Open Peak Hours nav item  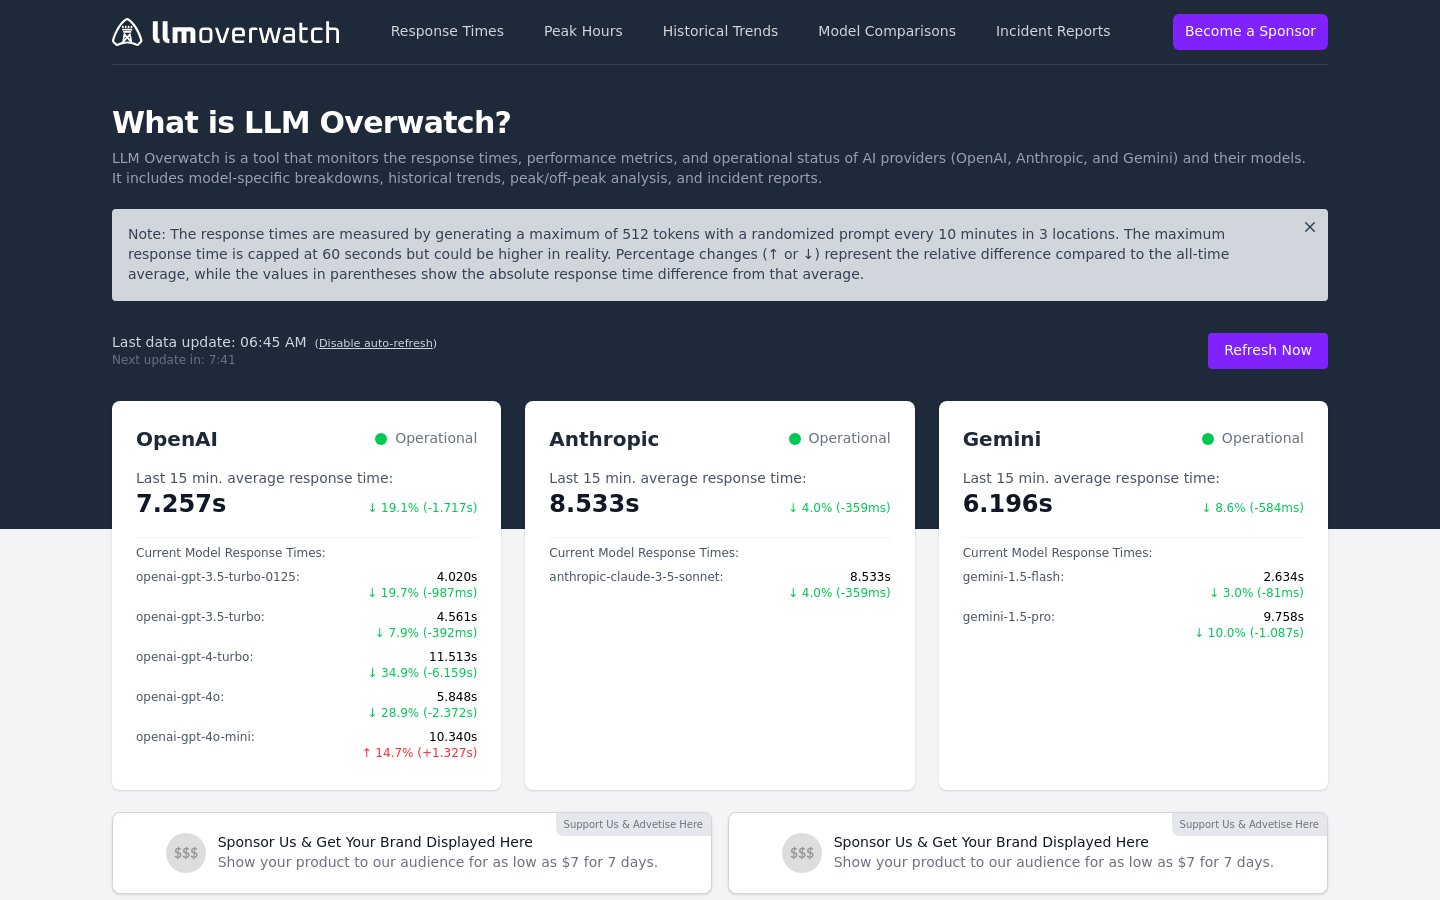pyautogui.click(x=583, y=31)
